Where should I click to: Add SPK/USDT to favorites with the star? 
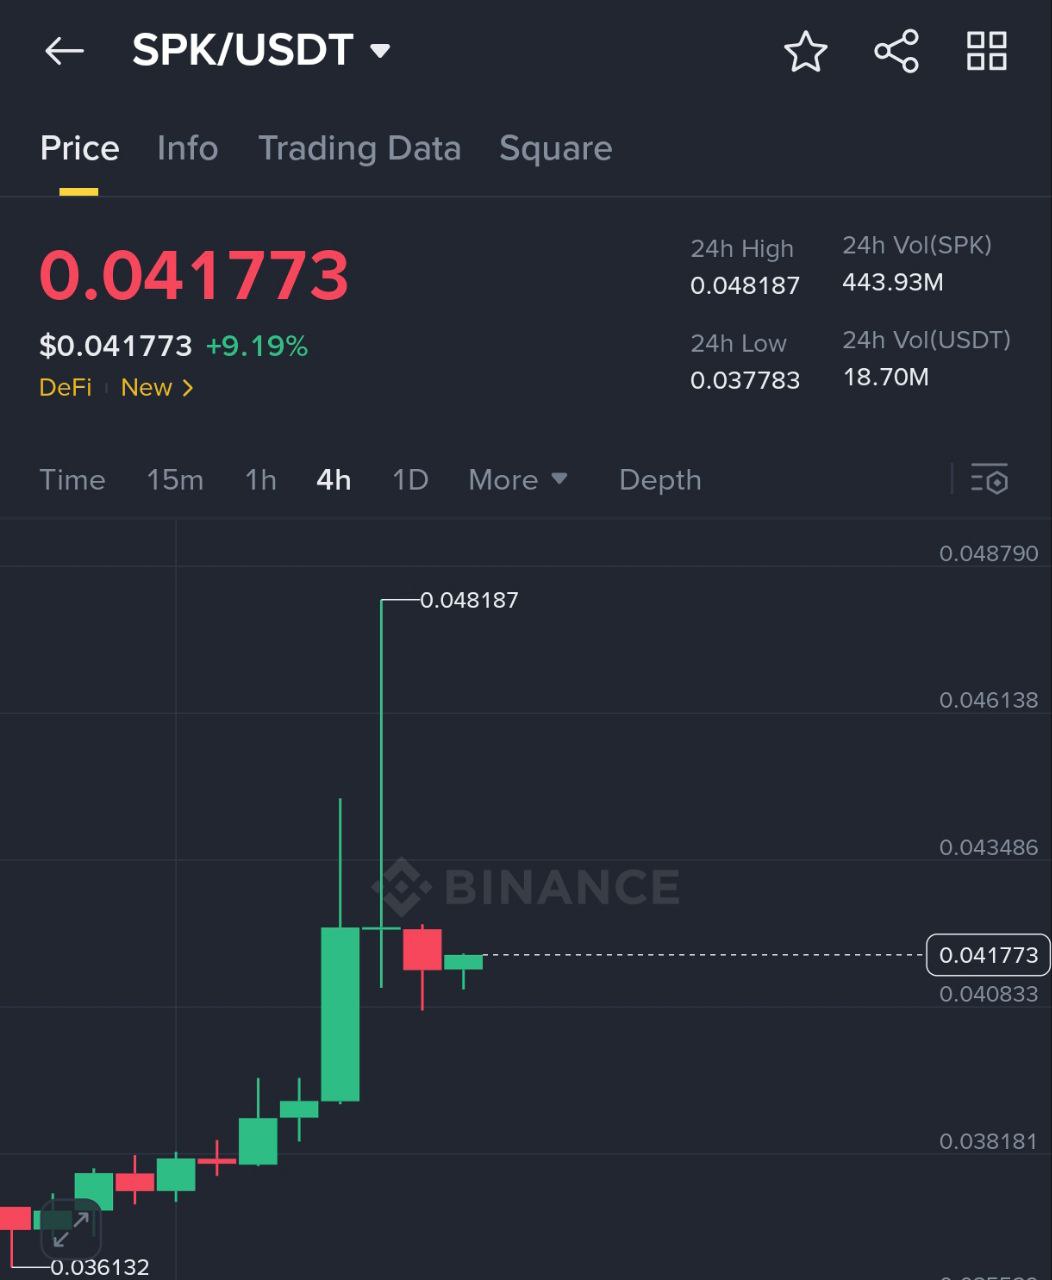coord(805,51)
